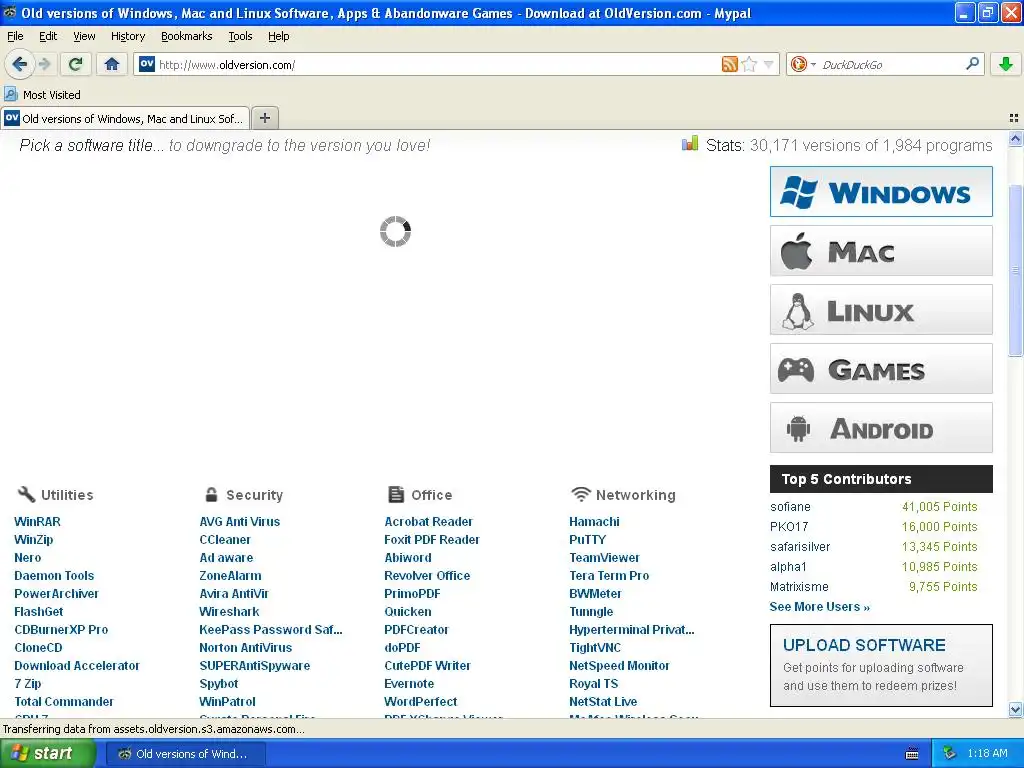
Task: Click the OV site identity icon in address bar
Action: coord(147,64)
